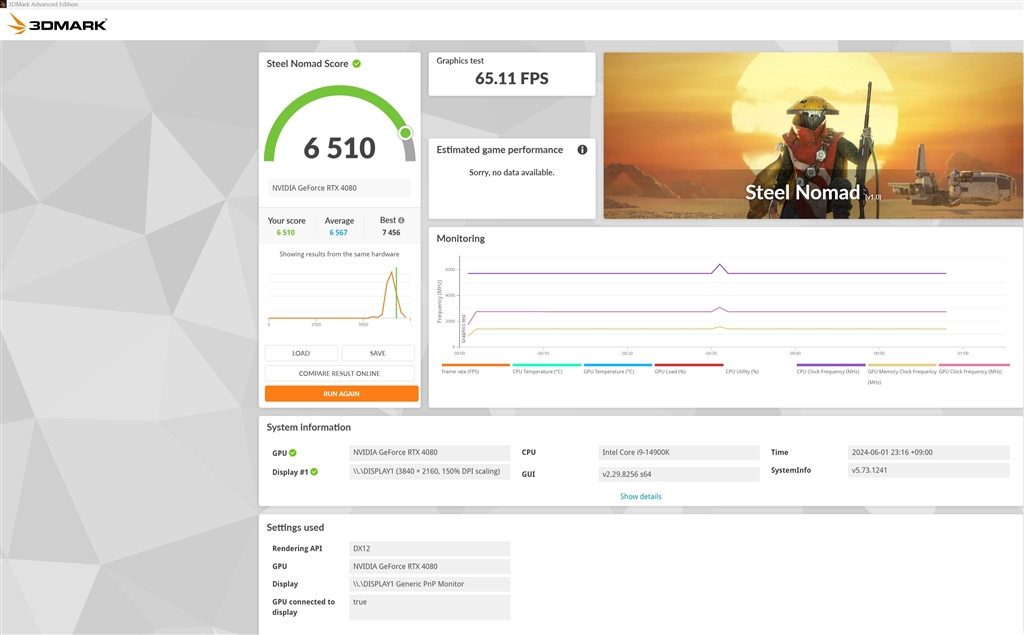Toggle the GPU Clock Frequency legend entry
Image resolution: width=1024 pixels, height=635 pixels.
(973, 369)
